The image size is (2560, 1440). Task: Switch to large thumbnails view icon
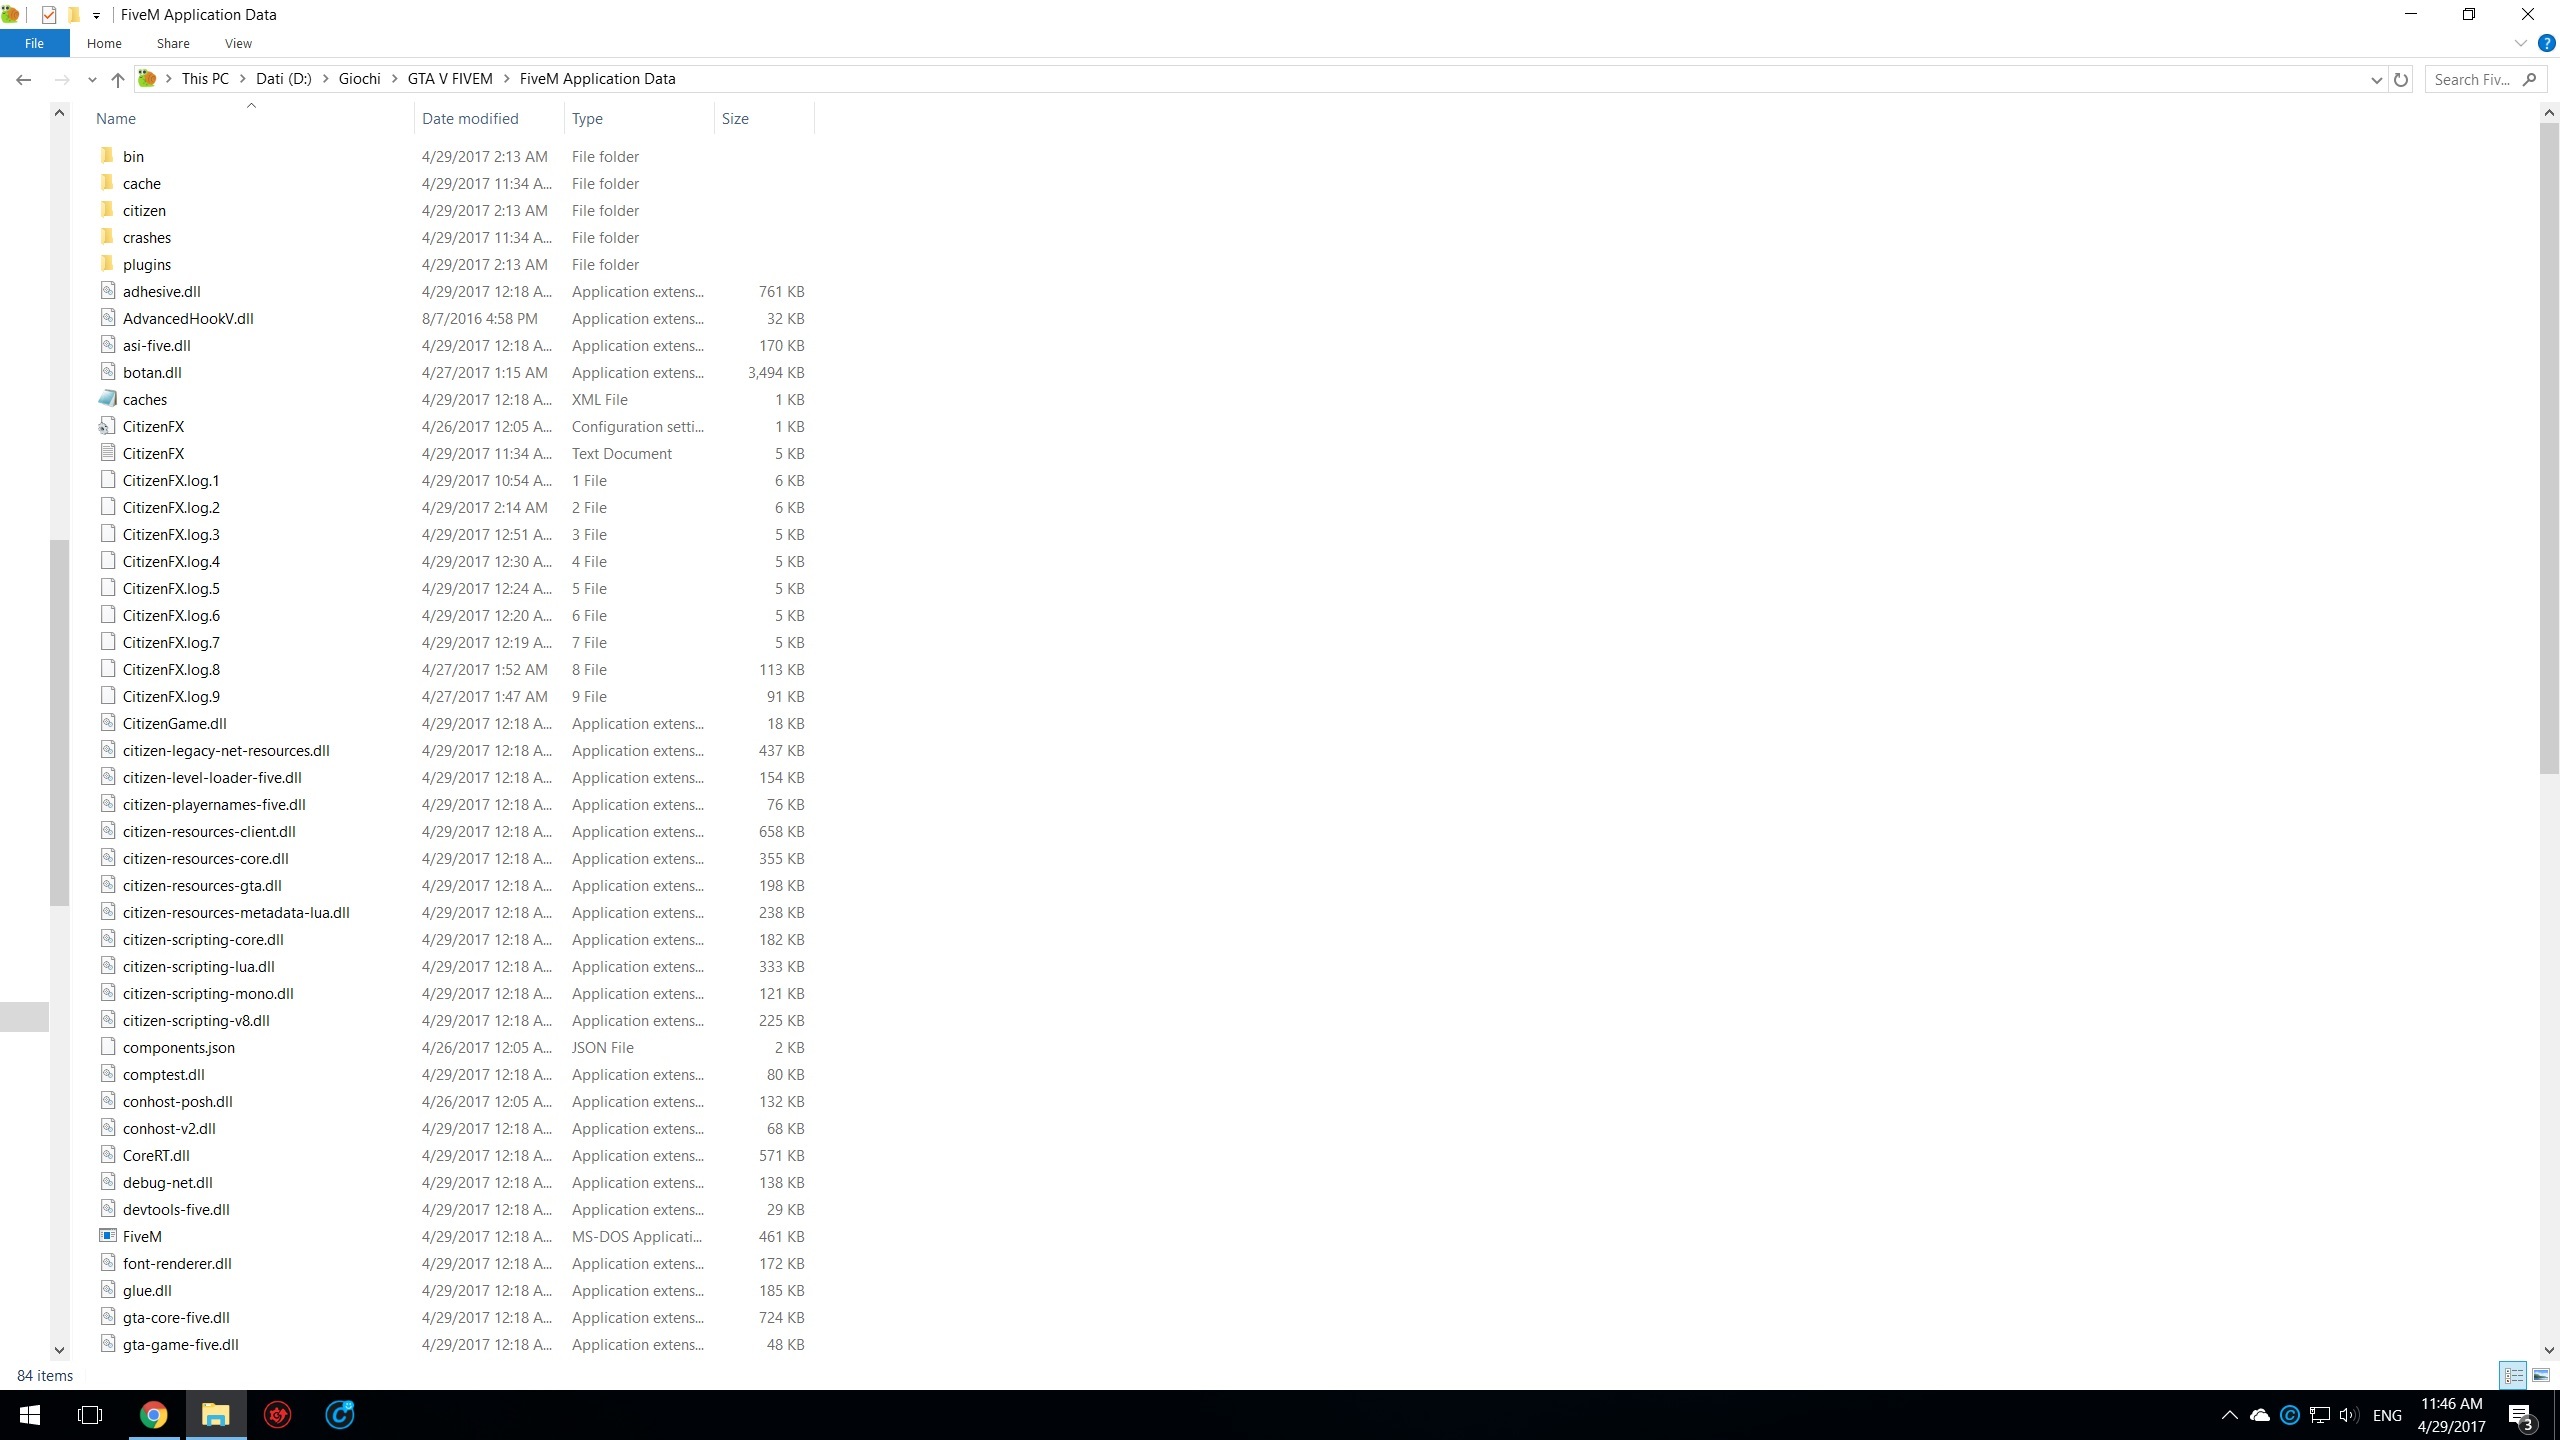pos(2540,1376)
